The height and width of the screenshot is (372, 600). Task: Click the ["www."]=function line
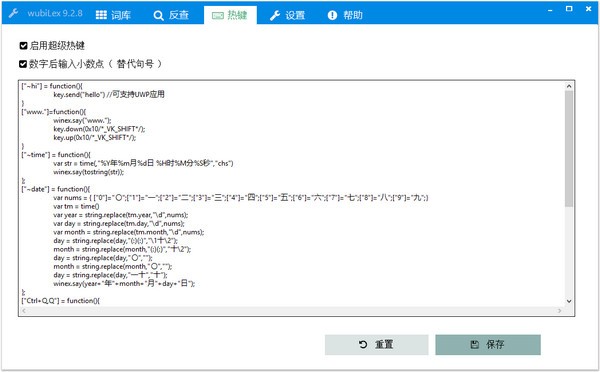point(54,112)
